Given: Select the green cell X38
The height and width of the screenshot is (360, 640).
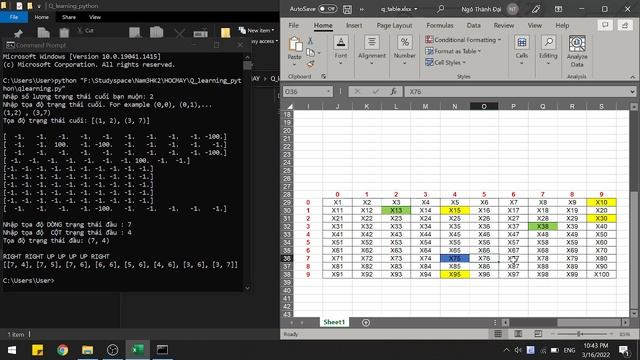Looking at the screenshot, I should pos(542,227).
